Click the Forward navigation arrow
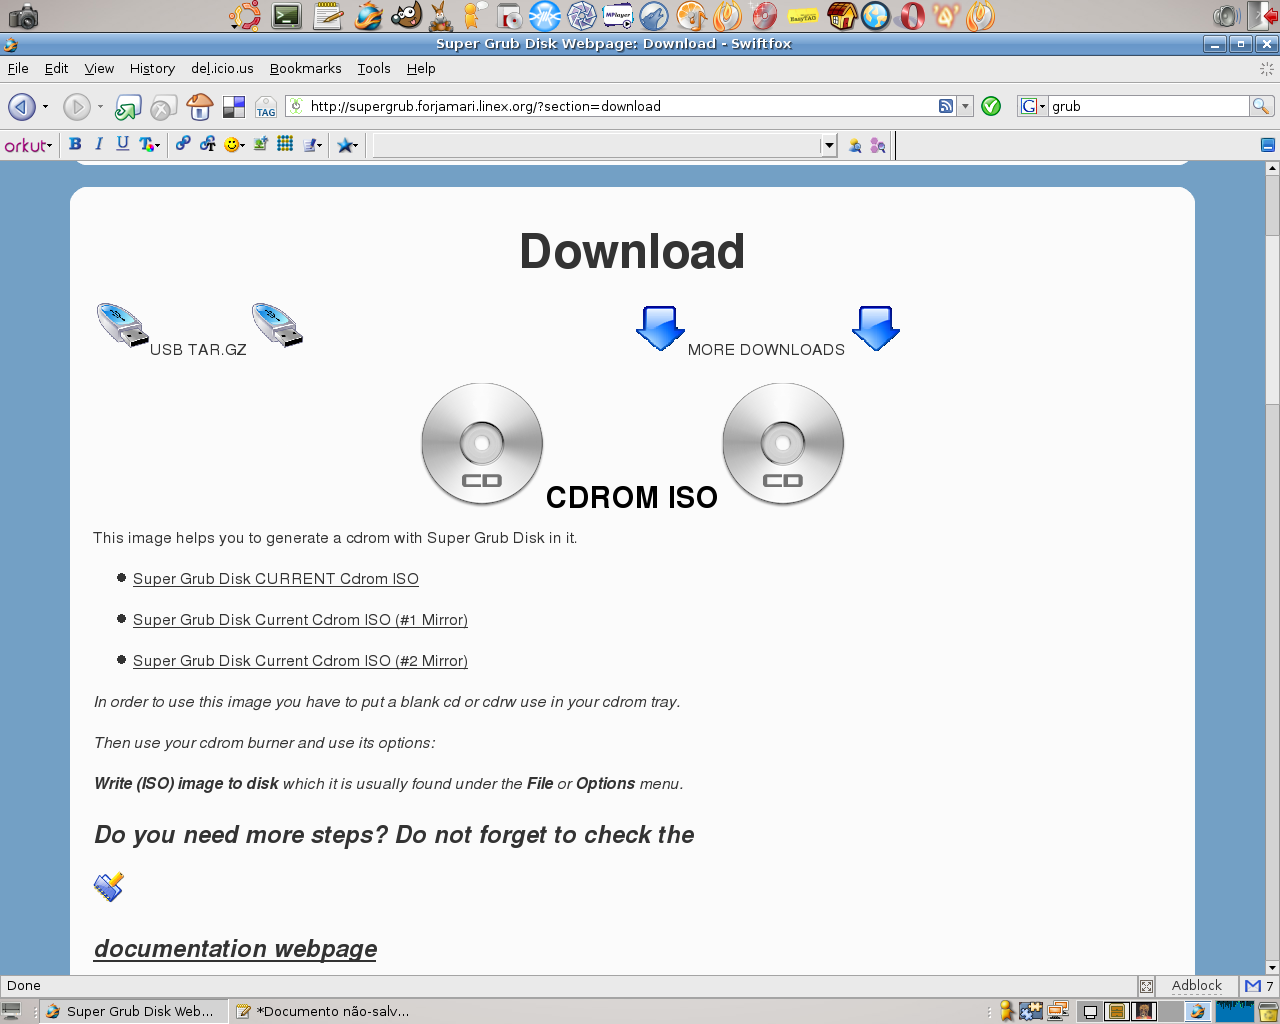The height and width of the screenshot is (1024, 1280). (x=76, y=106)
